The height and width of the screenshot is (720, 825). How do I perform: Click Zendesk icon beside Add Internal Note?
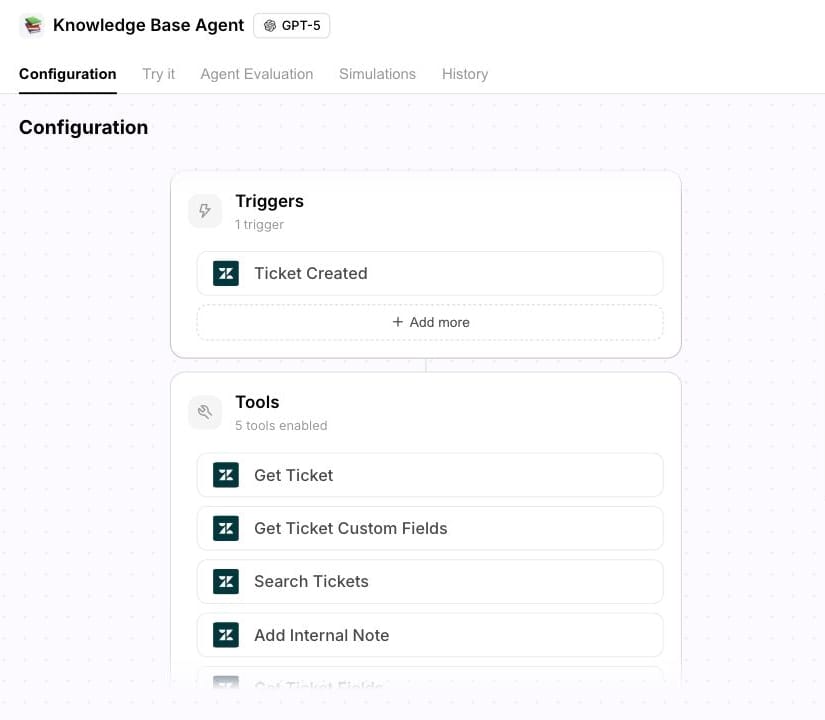pos(226,635)
